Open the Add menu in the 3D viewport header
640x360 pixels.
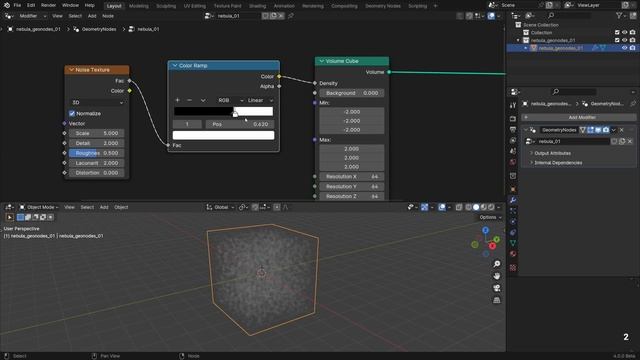point(104,207)
